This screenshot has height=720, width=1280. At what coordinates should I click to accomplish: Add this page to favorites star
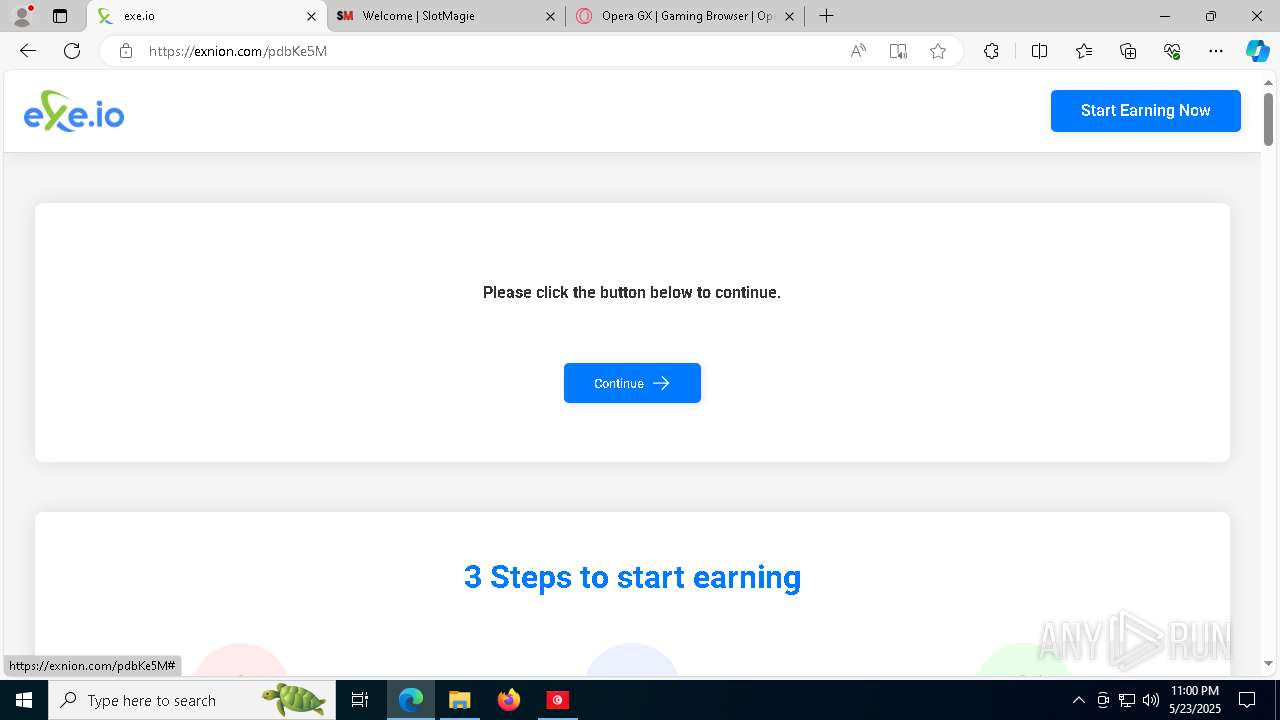point(938,51)
